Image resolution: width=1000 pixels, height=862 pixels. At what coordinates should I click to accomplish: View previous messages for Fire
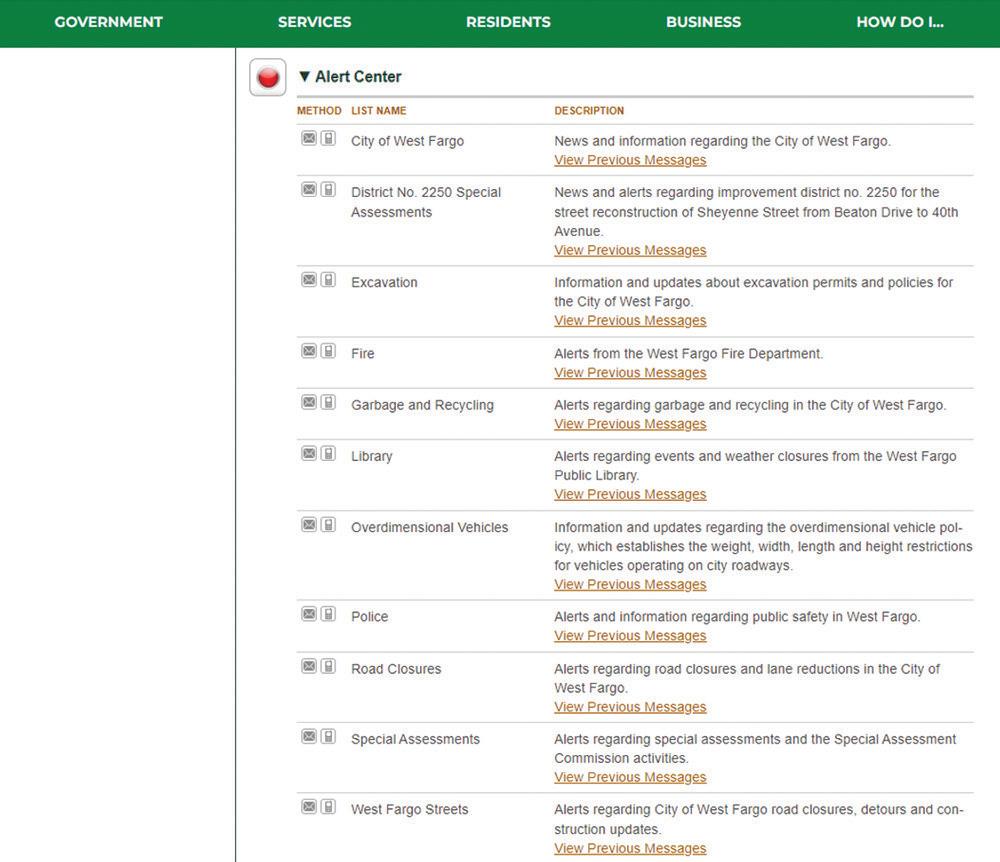click(630, 373)
